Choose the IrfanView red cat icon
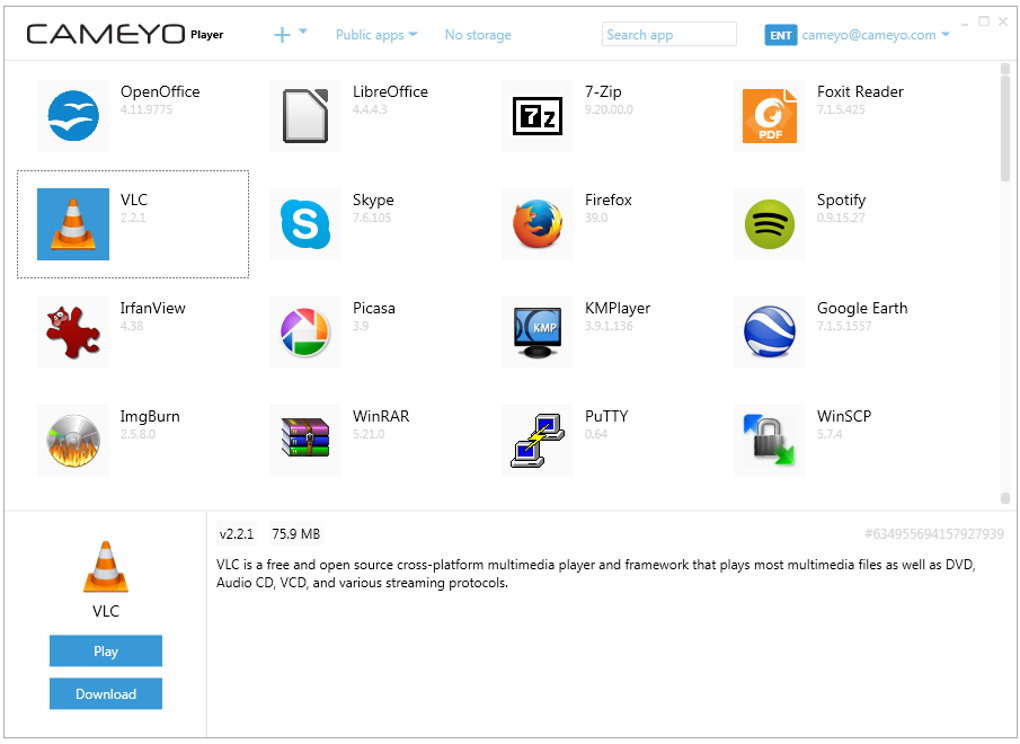Screen dimensions: 1020x744 pyautogui.click(x=73, y=332)
